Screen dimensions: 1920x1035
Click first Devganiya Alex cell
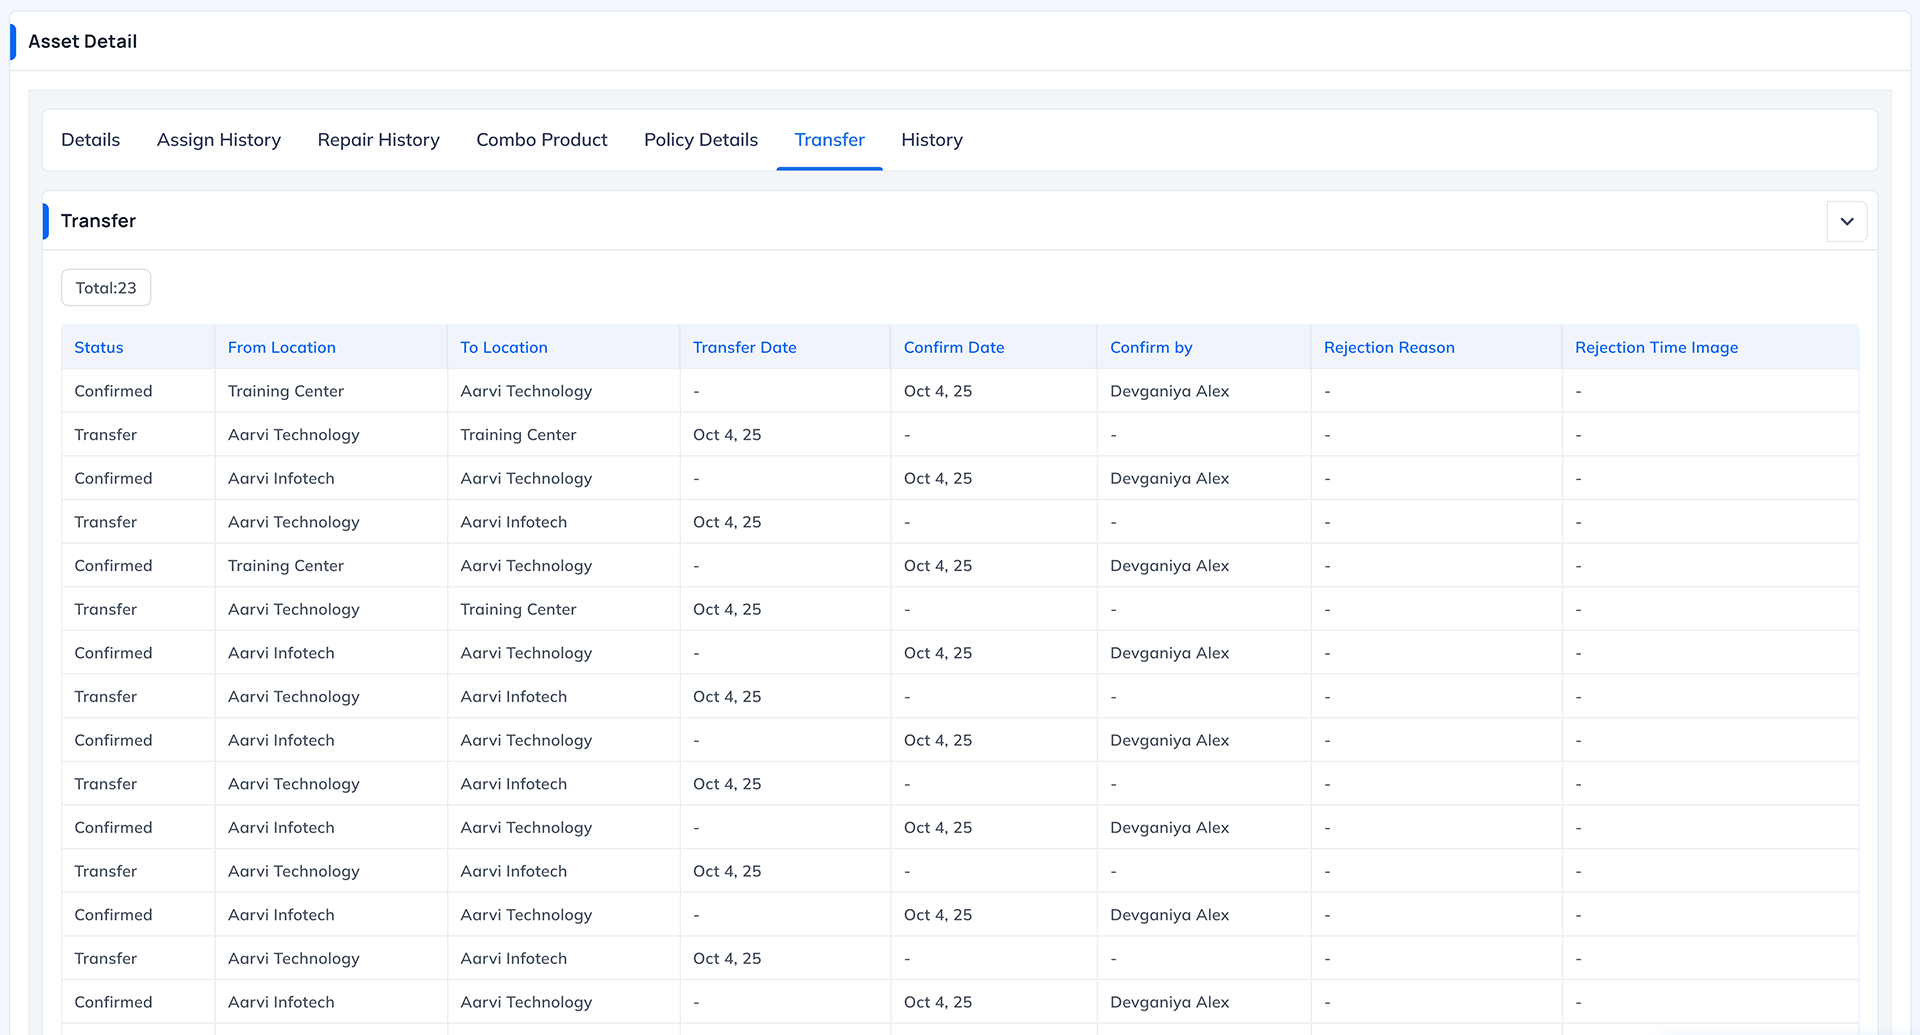(x=1169, y=391)
